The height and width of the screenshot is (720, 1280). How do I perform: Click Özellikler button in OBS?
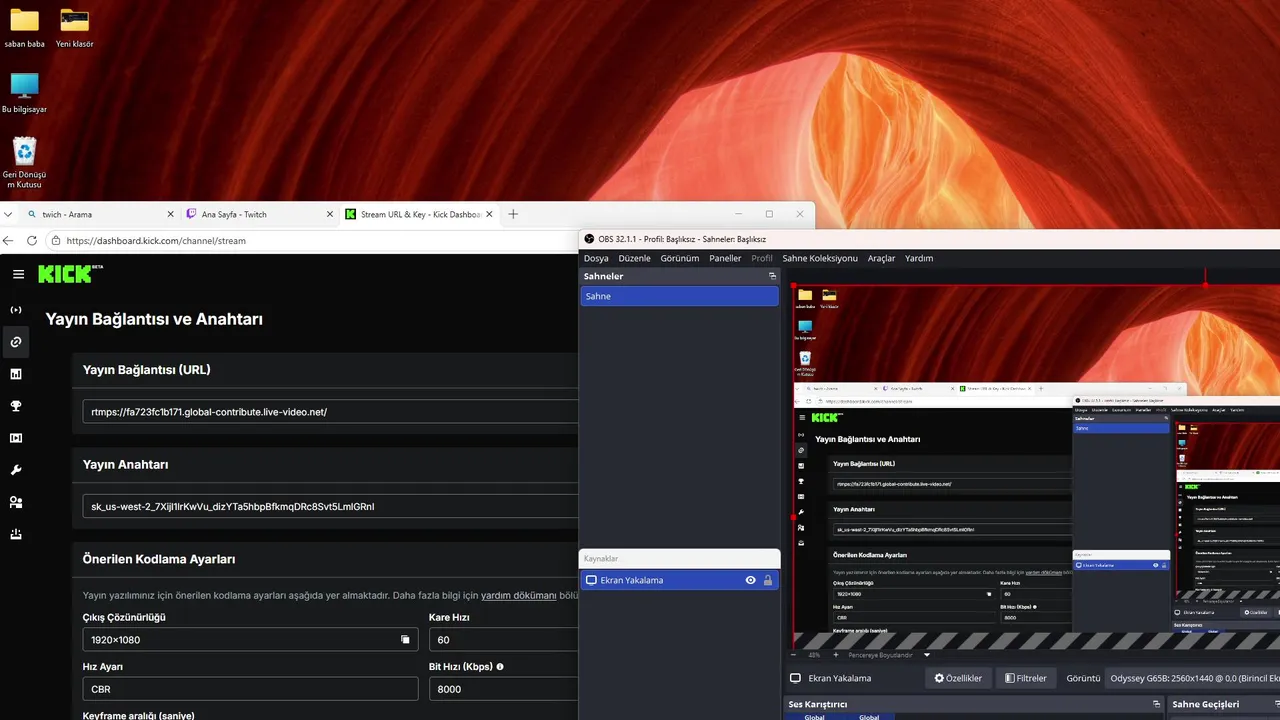coord(958,678)
